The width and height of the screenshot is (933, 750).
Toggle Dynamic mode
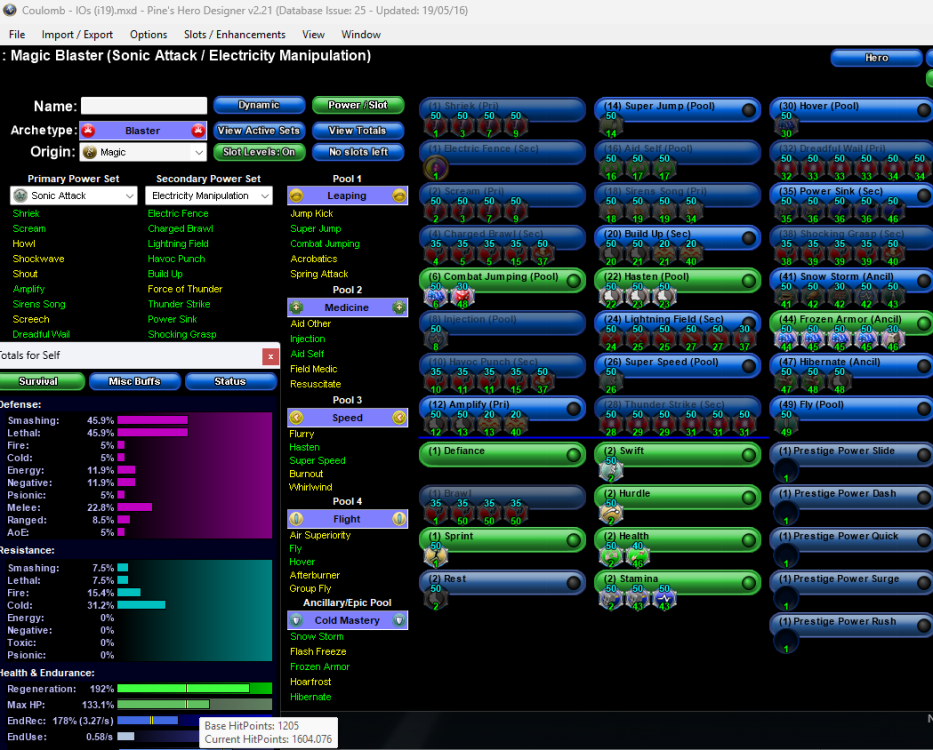258,104
